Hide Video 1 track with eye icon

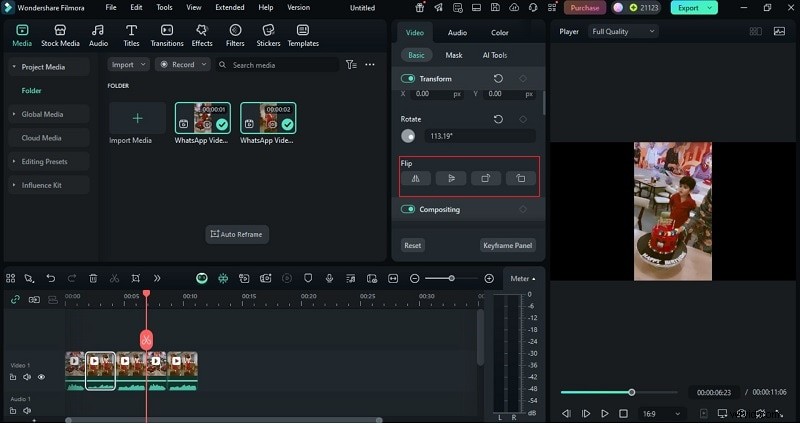[x=41, y=377]
